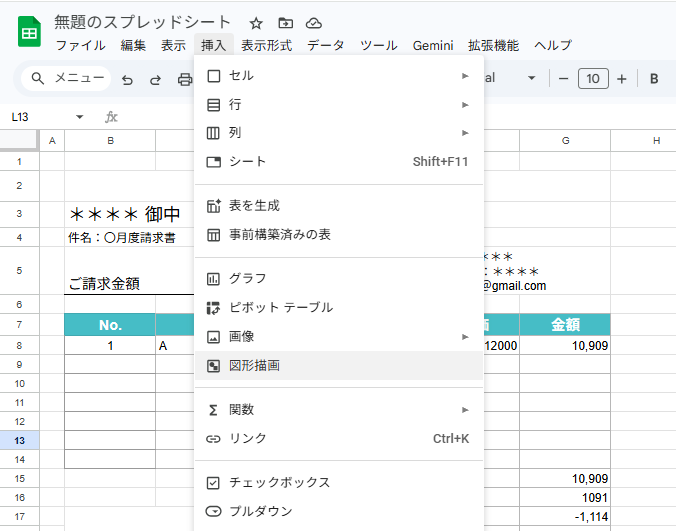Open the 表示形式 menu
Image resolution: width=676 pixels, height=531 pixels.
(x=266, y=45)
